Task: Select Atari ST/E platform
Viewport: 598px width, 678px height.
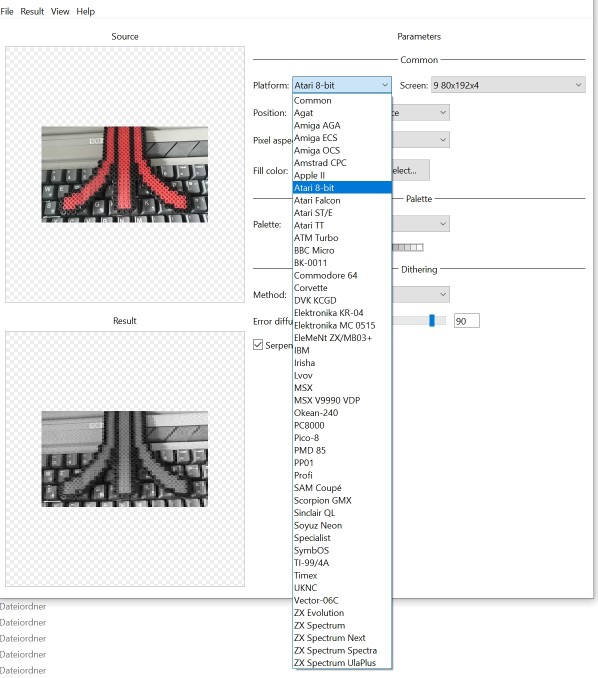Action: (x=342, y=213)
